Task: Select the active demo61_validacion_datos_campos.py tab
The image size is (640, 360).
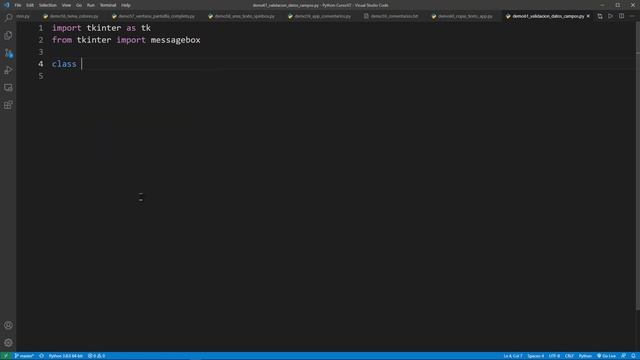Action: pos(548,16)
